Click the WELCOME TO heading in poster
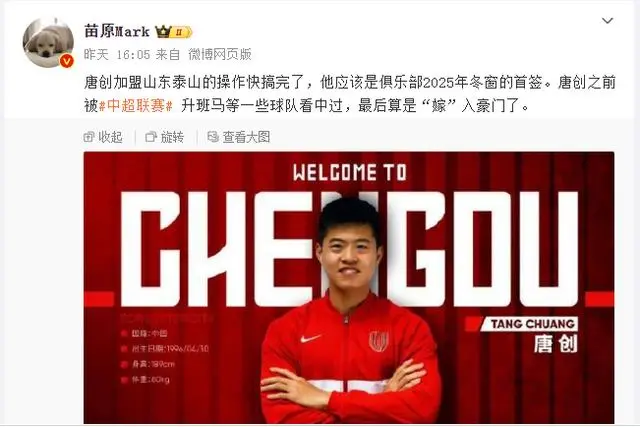The image size is (640, 427). click(x=350, y=172)
